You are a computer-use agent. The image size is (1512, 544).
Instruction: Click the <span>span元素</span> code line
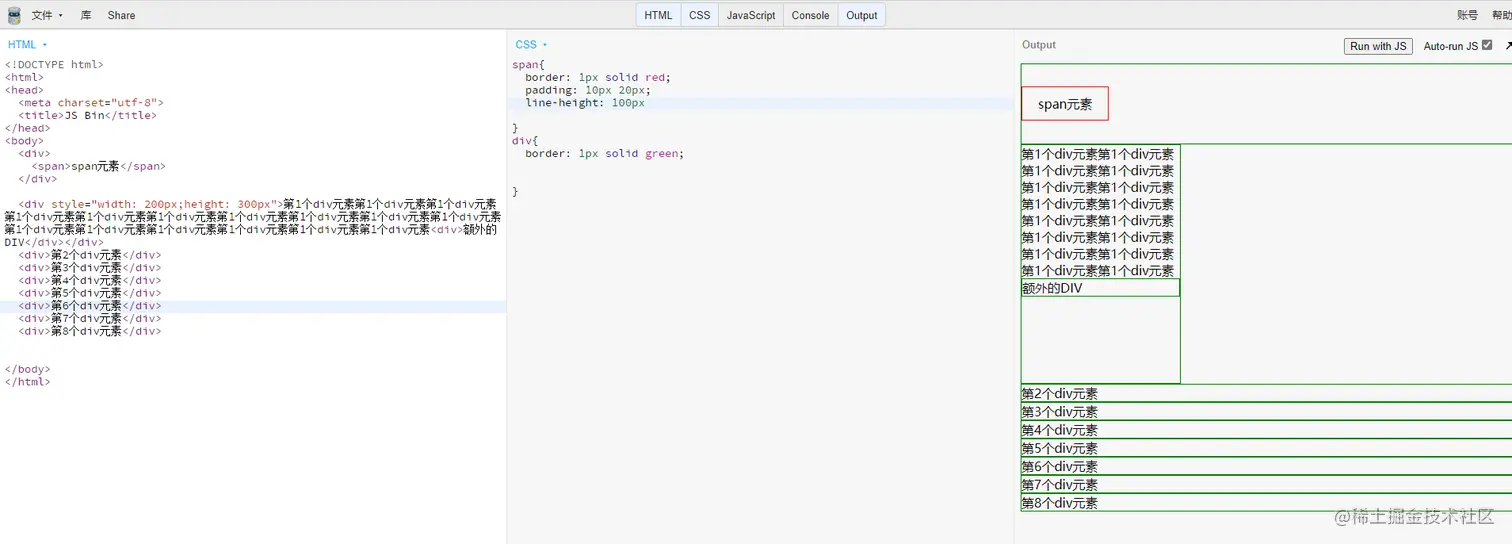click(x=98, y=166)
